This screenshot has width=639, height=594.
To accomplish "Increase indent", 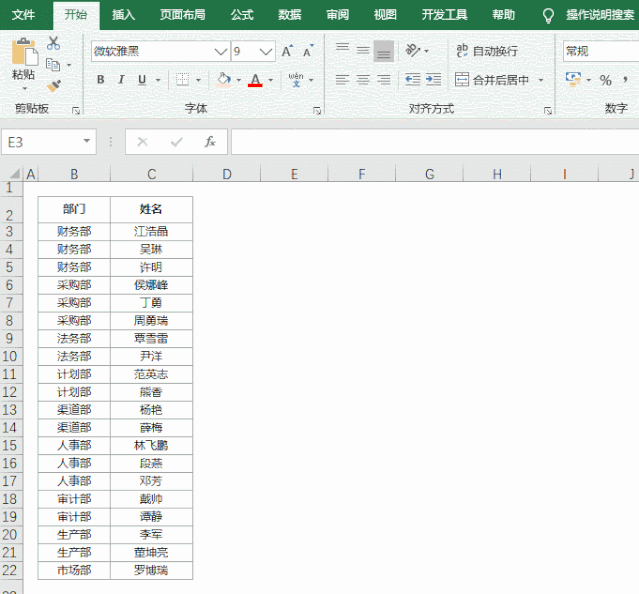I will 433,79.
